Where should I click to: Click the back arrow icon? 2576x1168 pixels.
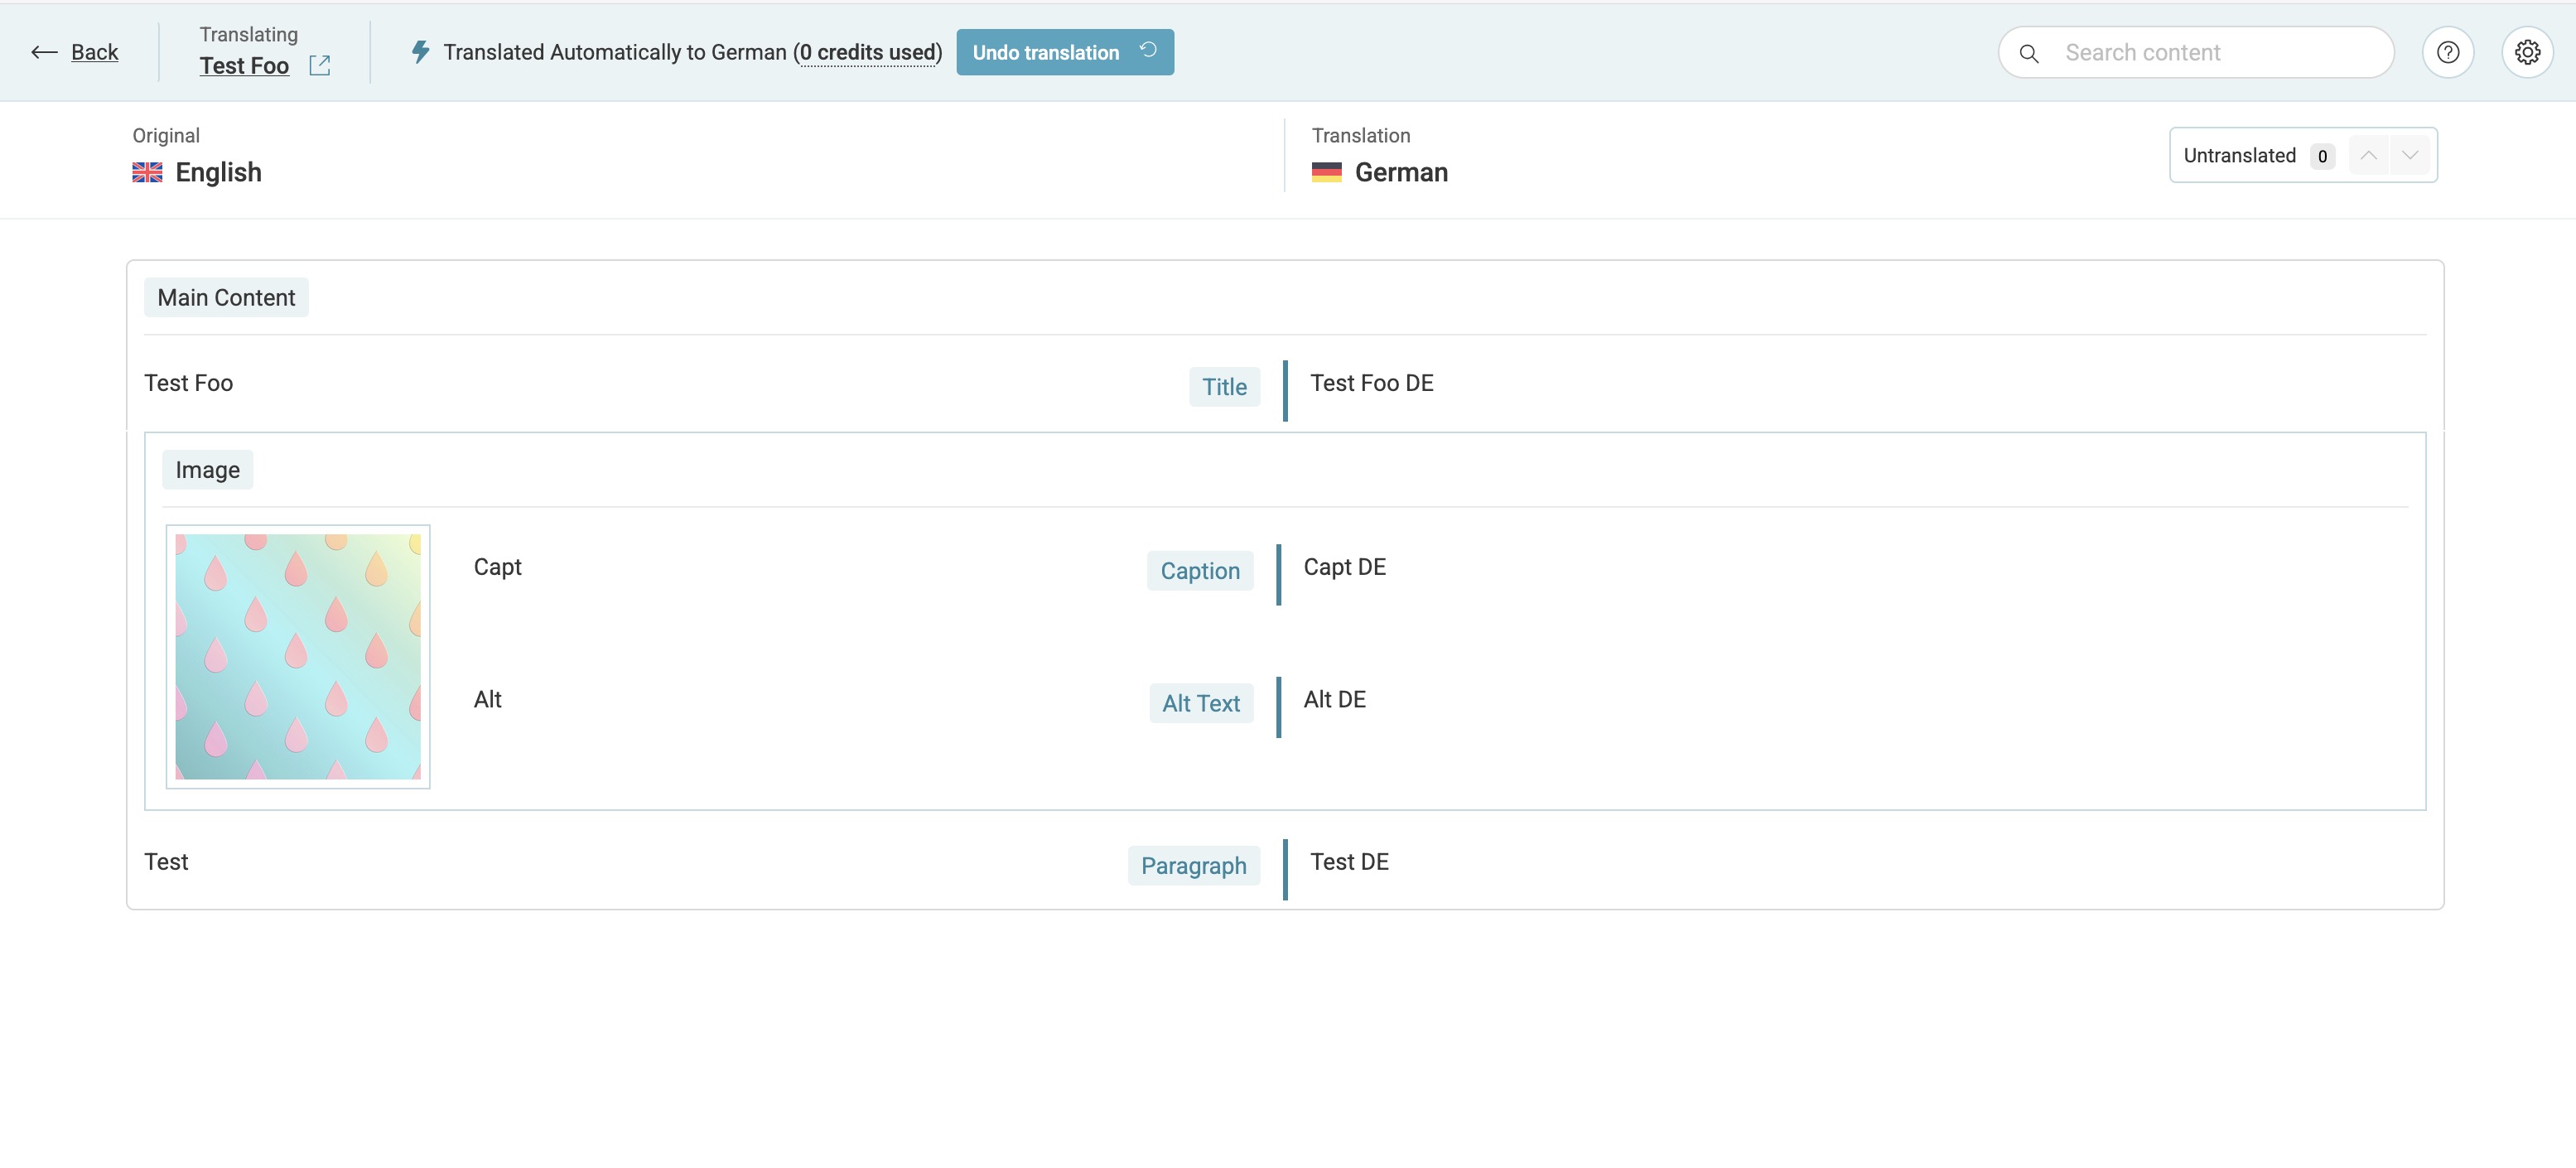click(44, 52)
